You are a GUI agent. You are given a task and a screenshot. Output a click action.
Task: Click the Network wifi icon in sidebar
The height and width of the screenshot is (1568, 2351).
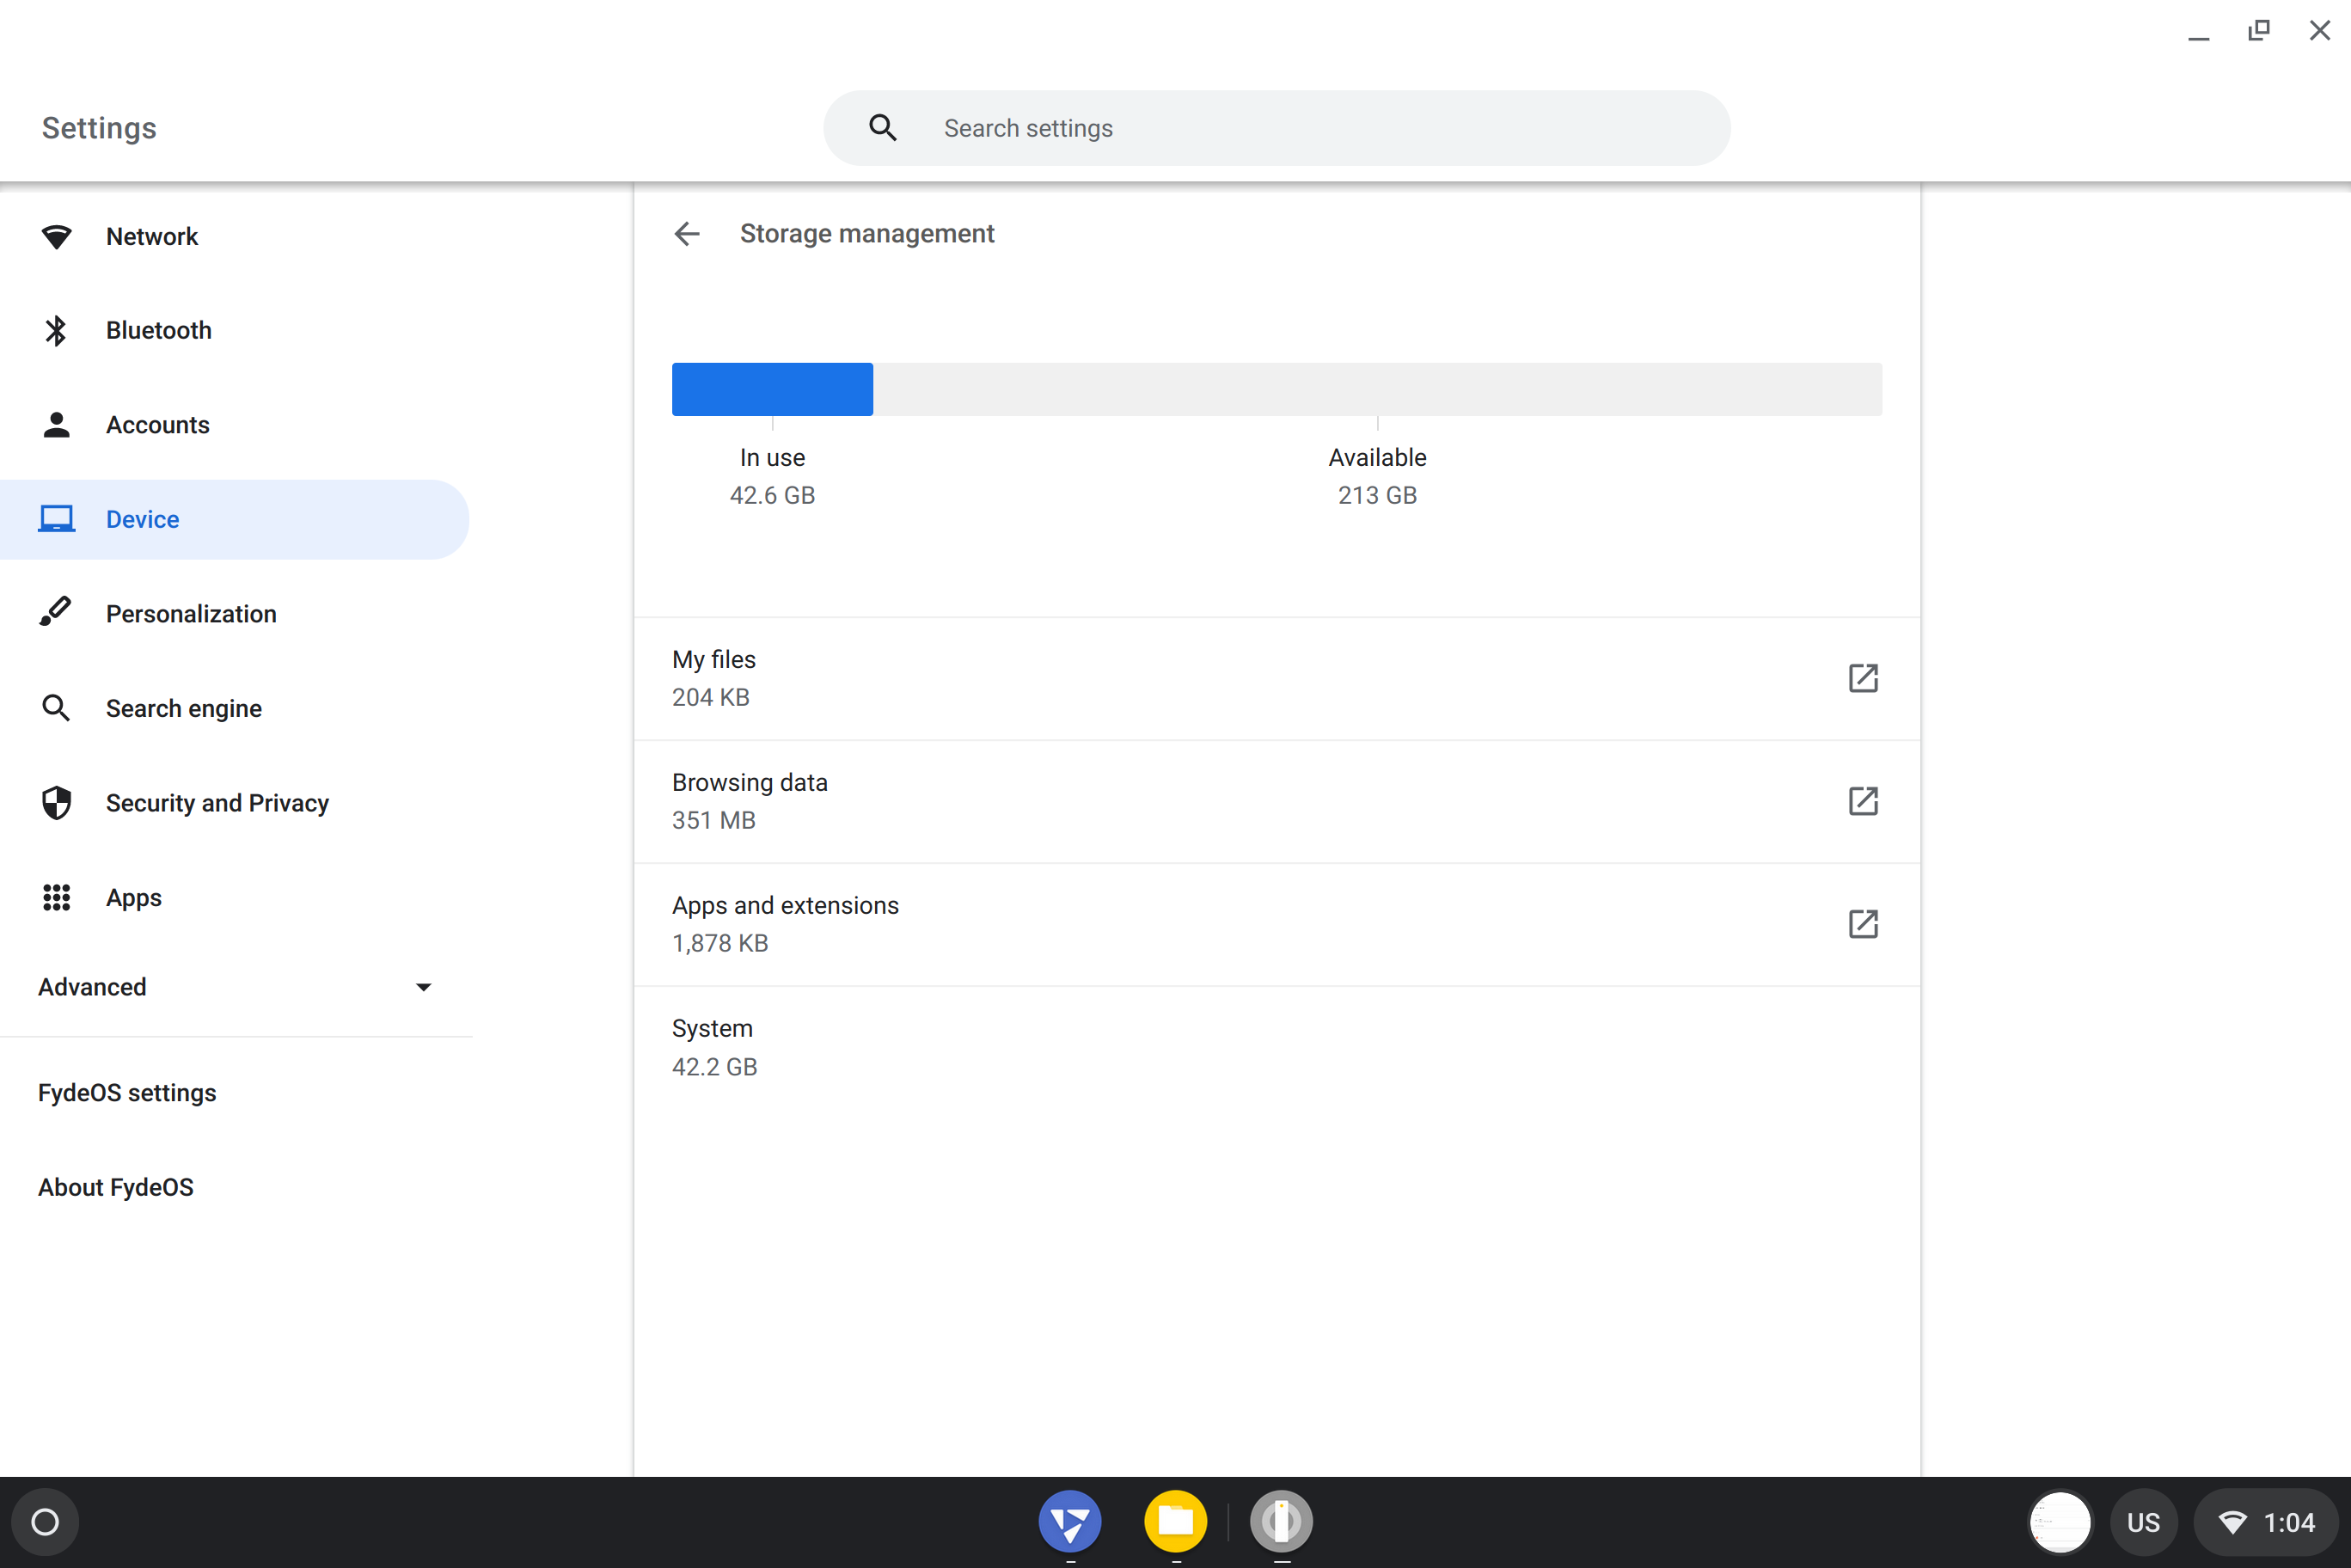click(56, 236)
